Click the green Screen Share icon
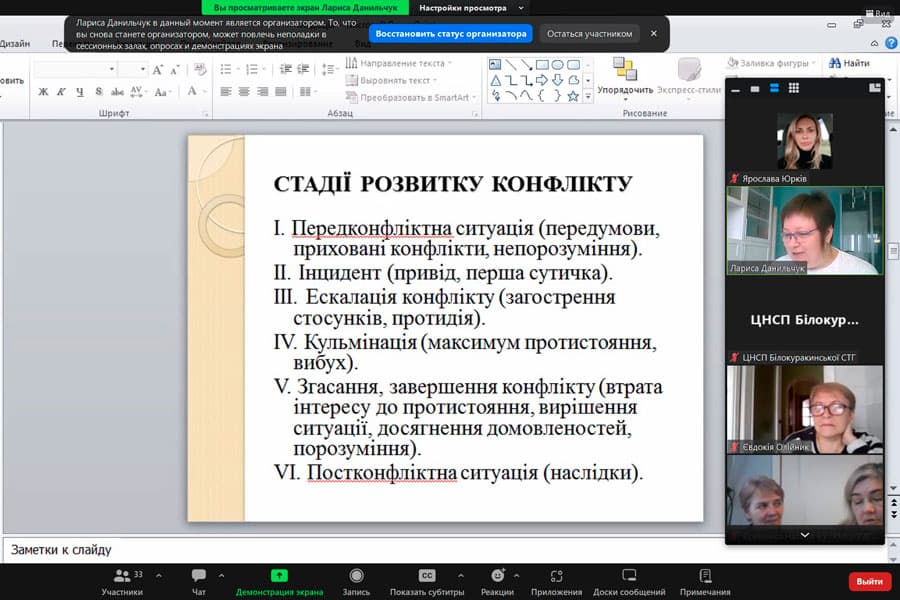Image resolution: width=900 pixels, height=600 pixels. [279, 576]
